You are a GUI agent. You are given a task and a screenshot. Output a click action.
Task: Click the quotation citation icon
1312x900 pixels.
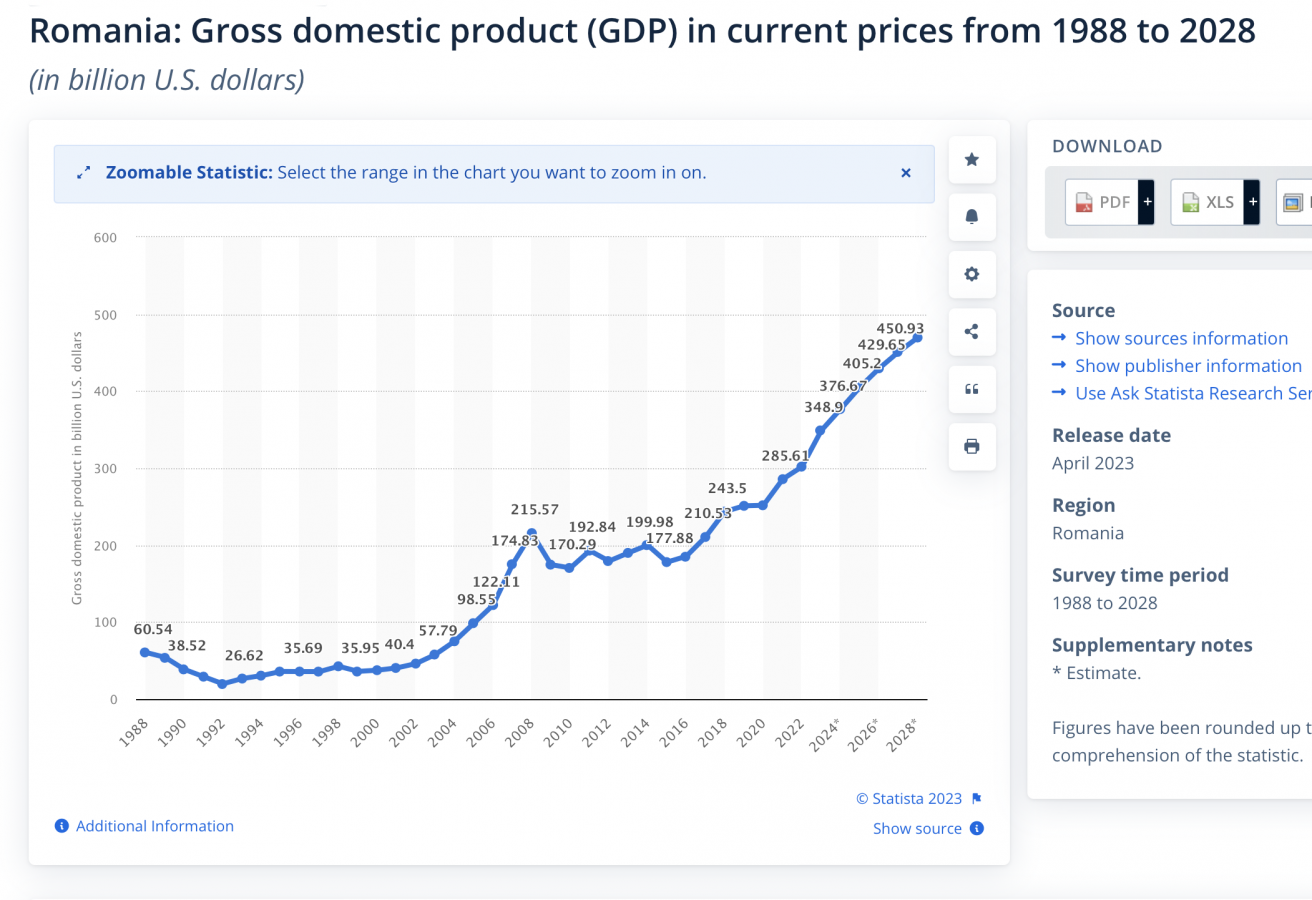(971, 389)
